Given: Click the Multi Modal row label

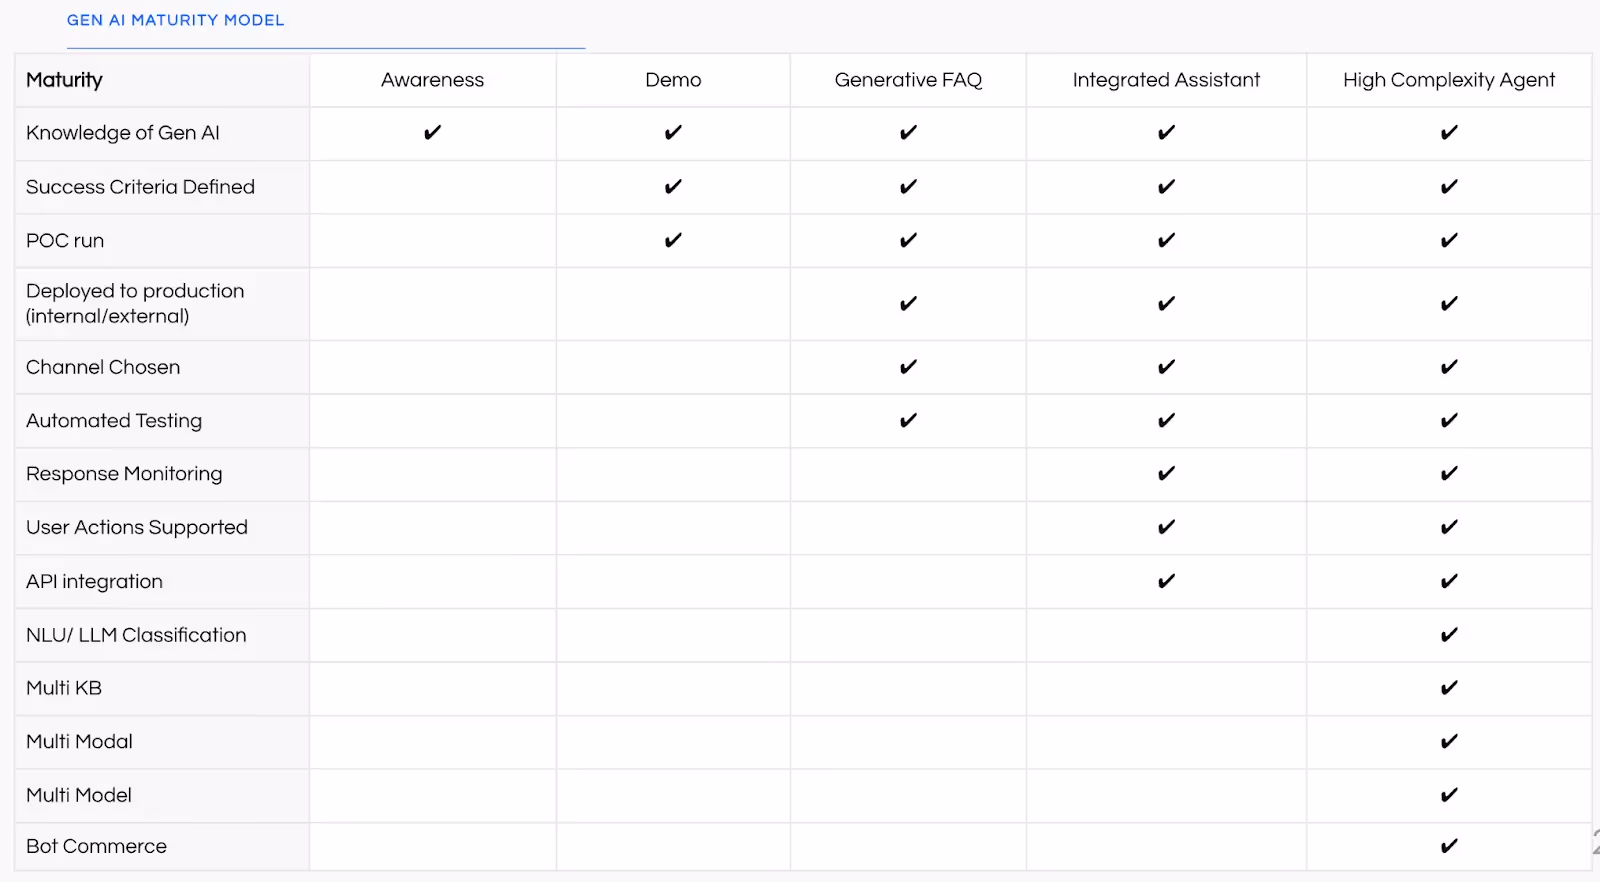Looking at the screenshot, I should coord(79,741).
